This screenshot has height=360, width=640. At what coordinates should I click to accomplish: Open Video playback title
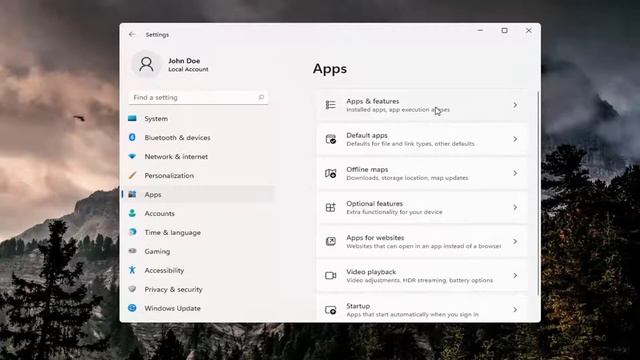[371, 271]
